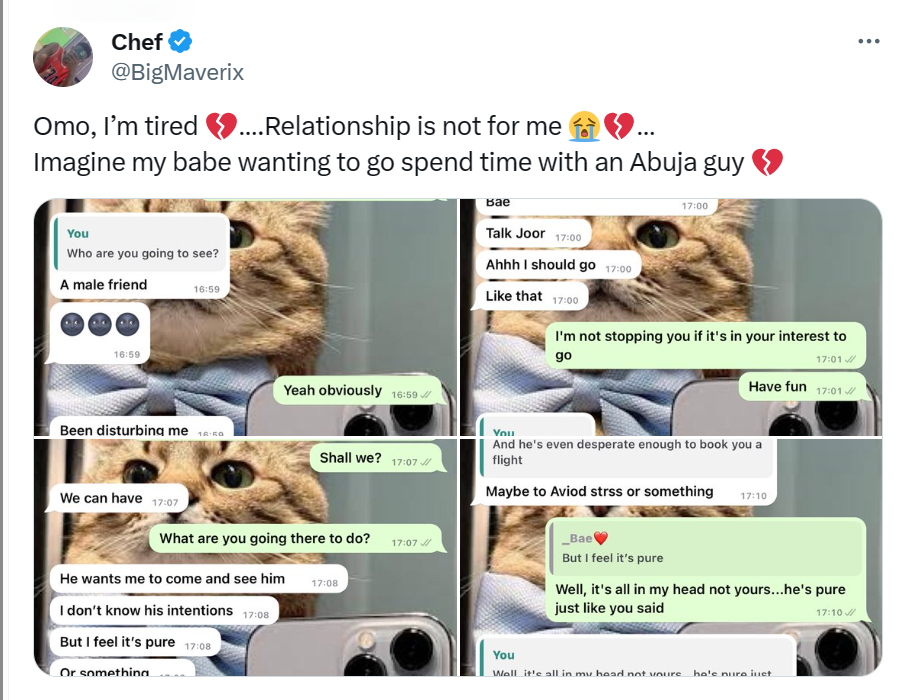Screen dimensions: 906x700
Task: Click the "_Bae" quoted reply header
Action: coord(586,539)
